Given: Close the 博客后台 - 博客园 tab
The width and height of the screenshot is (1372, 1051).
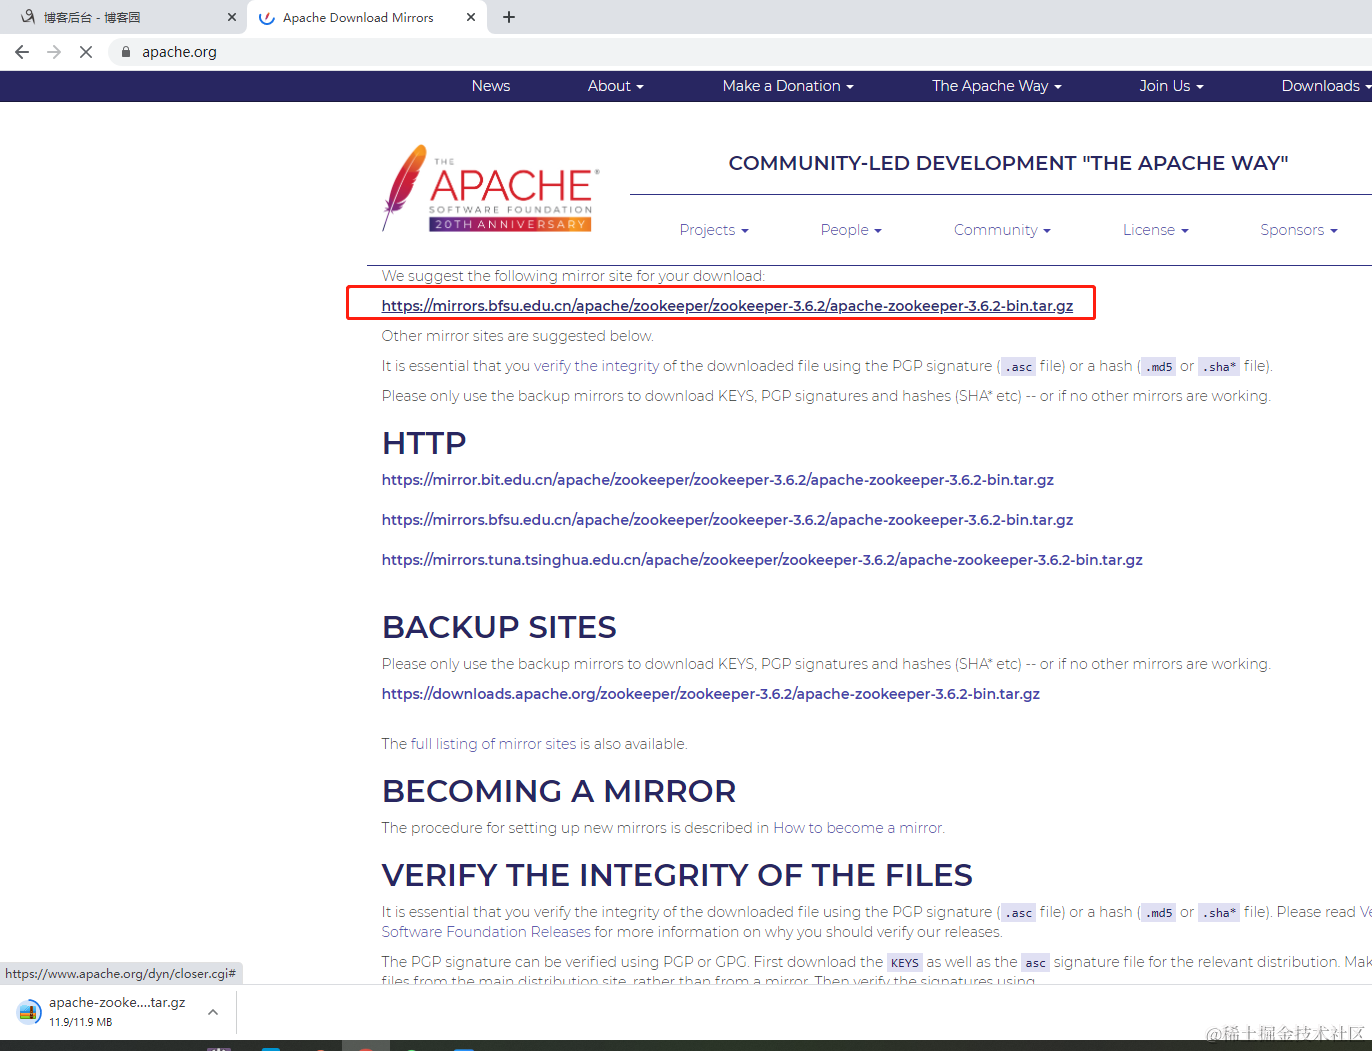Looking at the screenshot, I should (x=232, y=17).
